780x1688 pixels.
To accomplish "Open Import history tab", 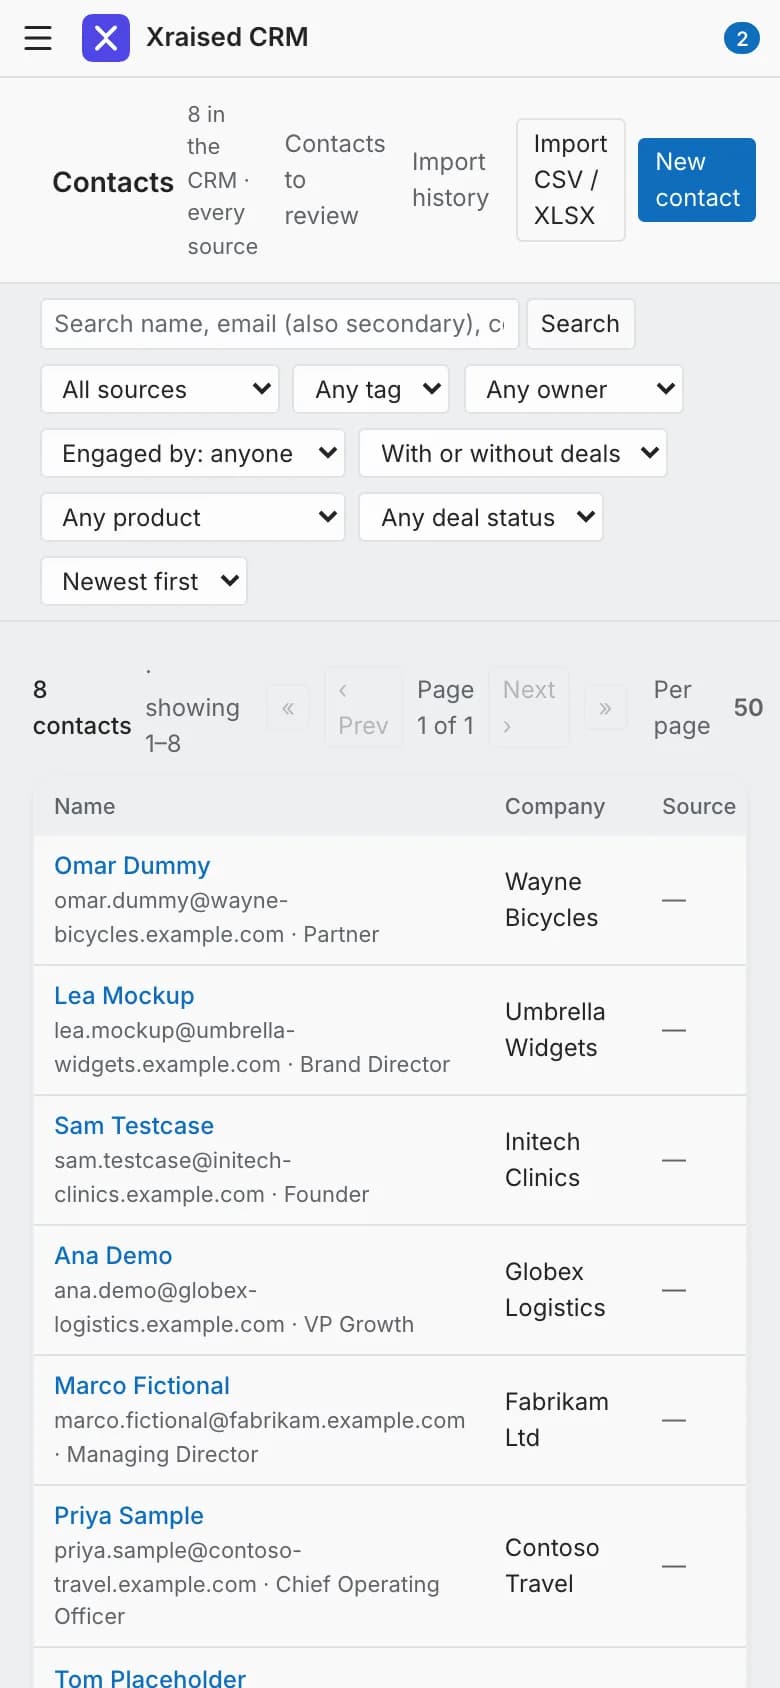I will tap(450, 180).
